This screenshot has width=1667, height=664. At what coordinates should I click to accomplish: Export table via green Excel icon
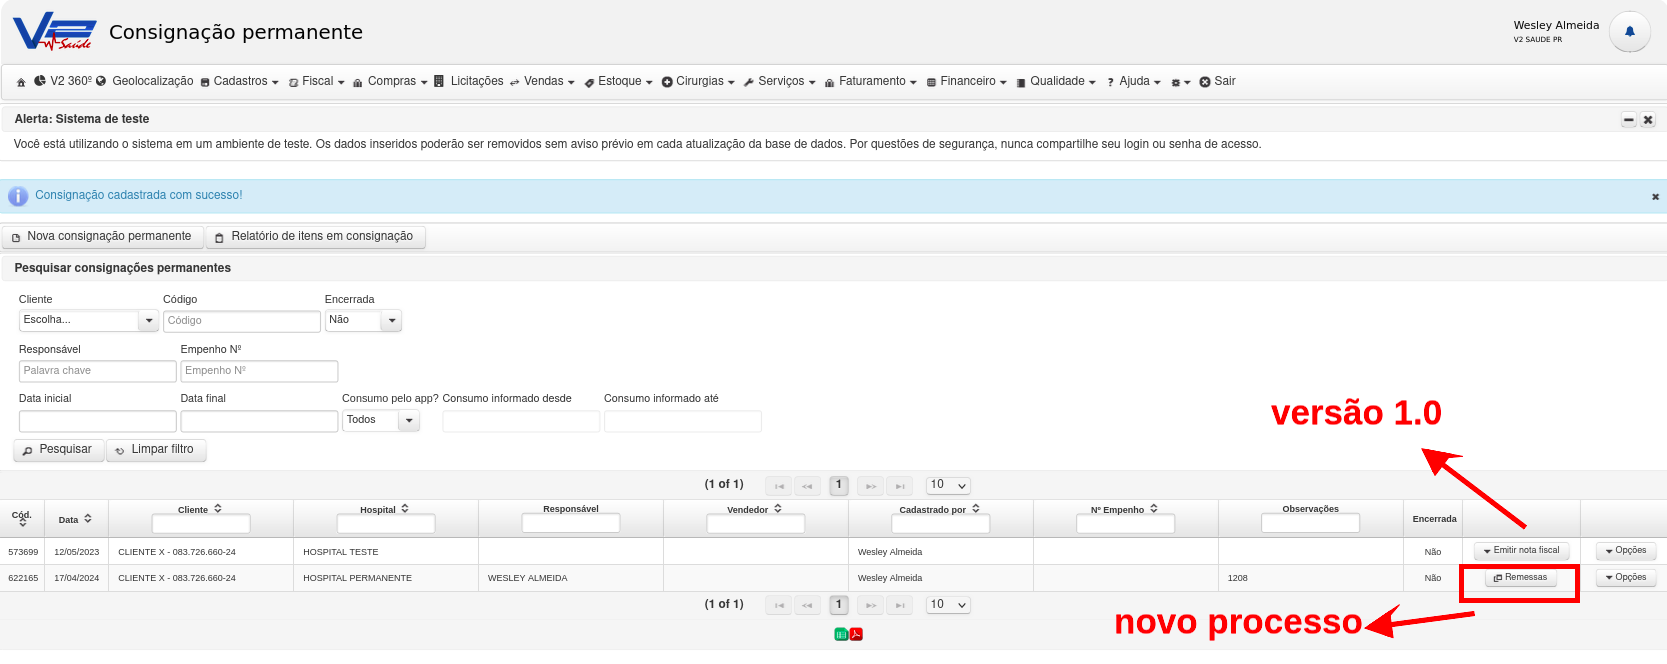(841, 634)
